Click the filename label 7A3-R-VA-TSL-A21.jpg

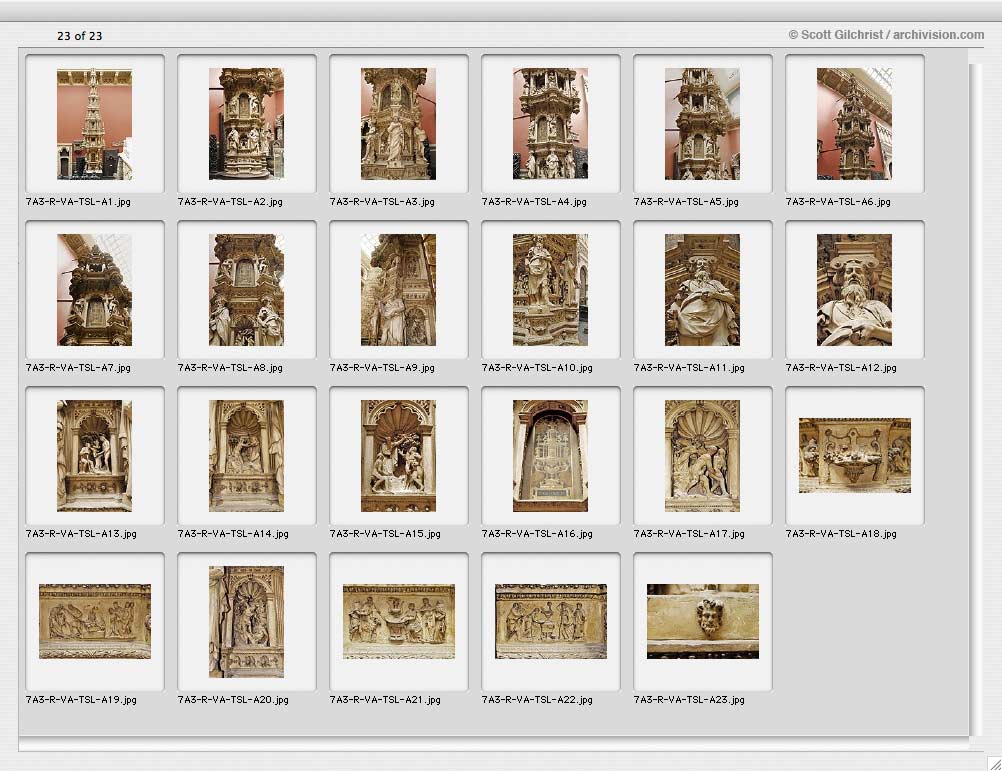pos(385,700)
